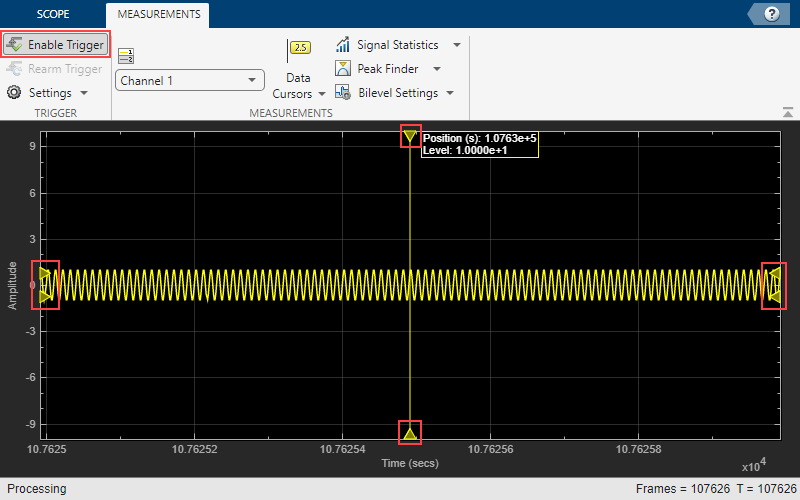Expand the Signal Statistics options arrow
This screenshot has height=500, width=800.
(x=457, y=45)
